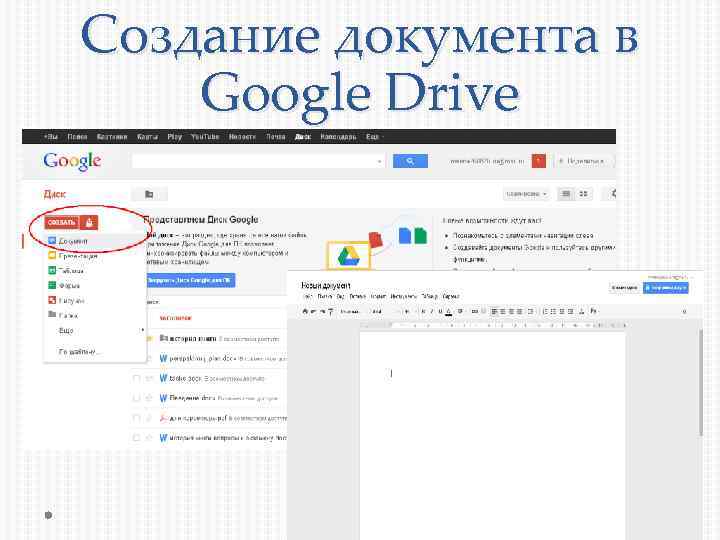Click Диск in the black bar
The width and height of the screenshot is (720, 540).
tap(303, 137)
